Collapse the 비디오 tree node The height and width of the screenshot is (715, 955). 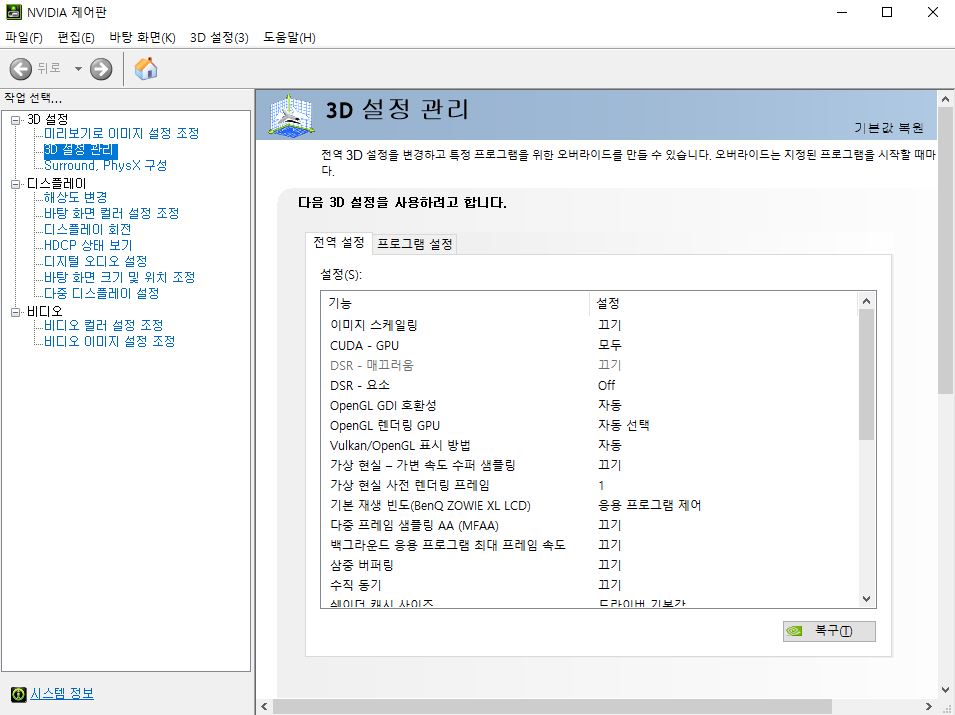coord(16,312)
